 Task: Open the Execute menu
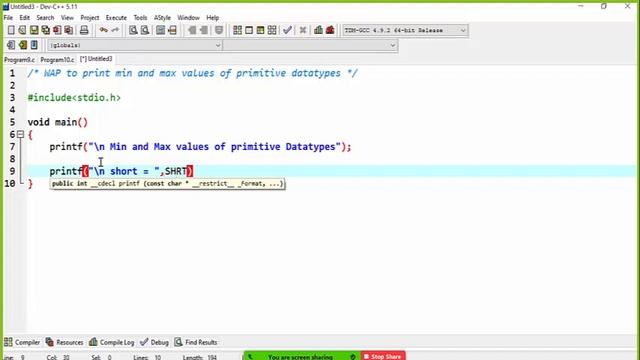click(x=116, y=18)
